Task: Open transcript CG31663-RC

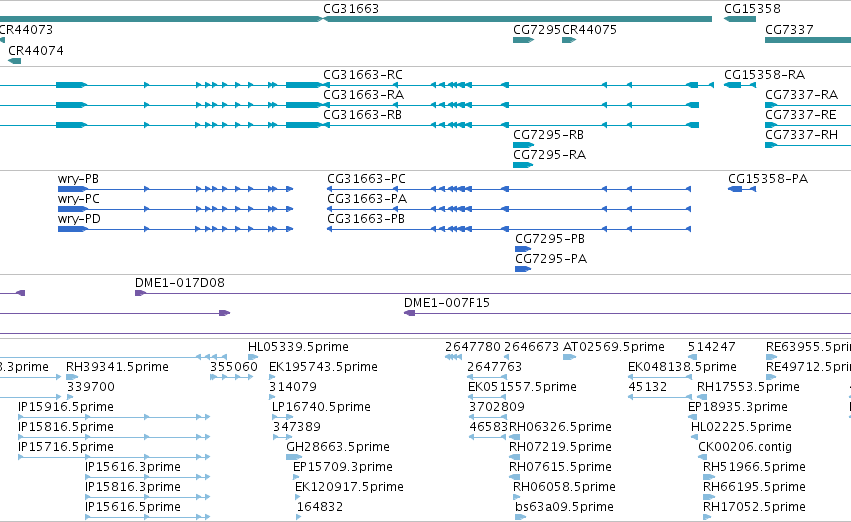Action: (363, 74)
